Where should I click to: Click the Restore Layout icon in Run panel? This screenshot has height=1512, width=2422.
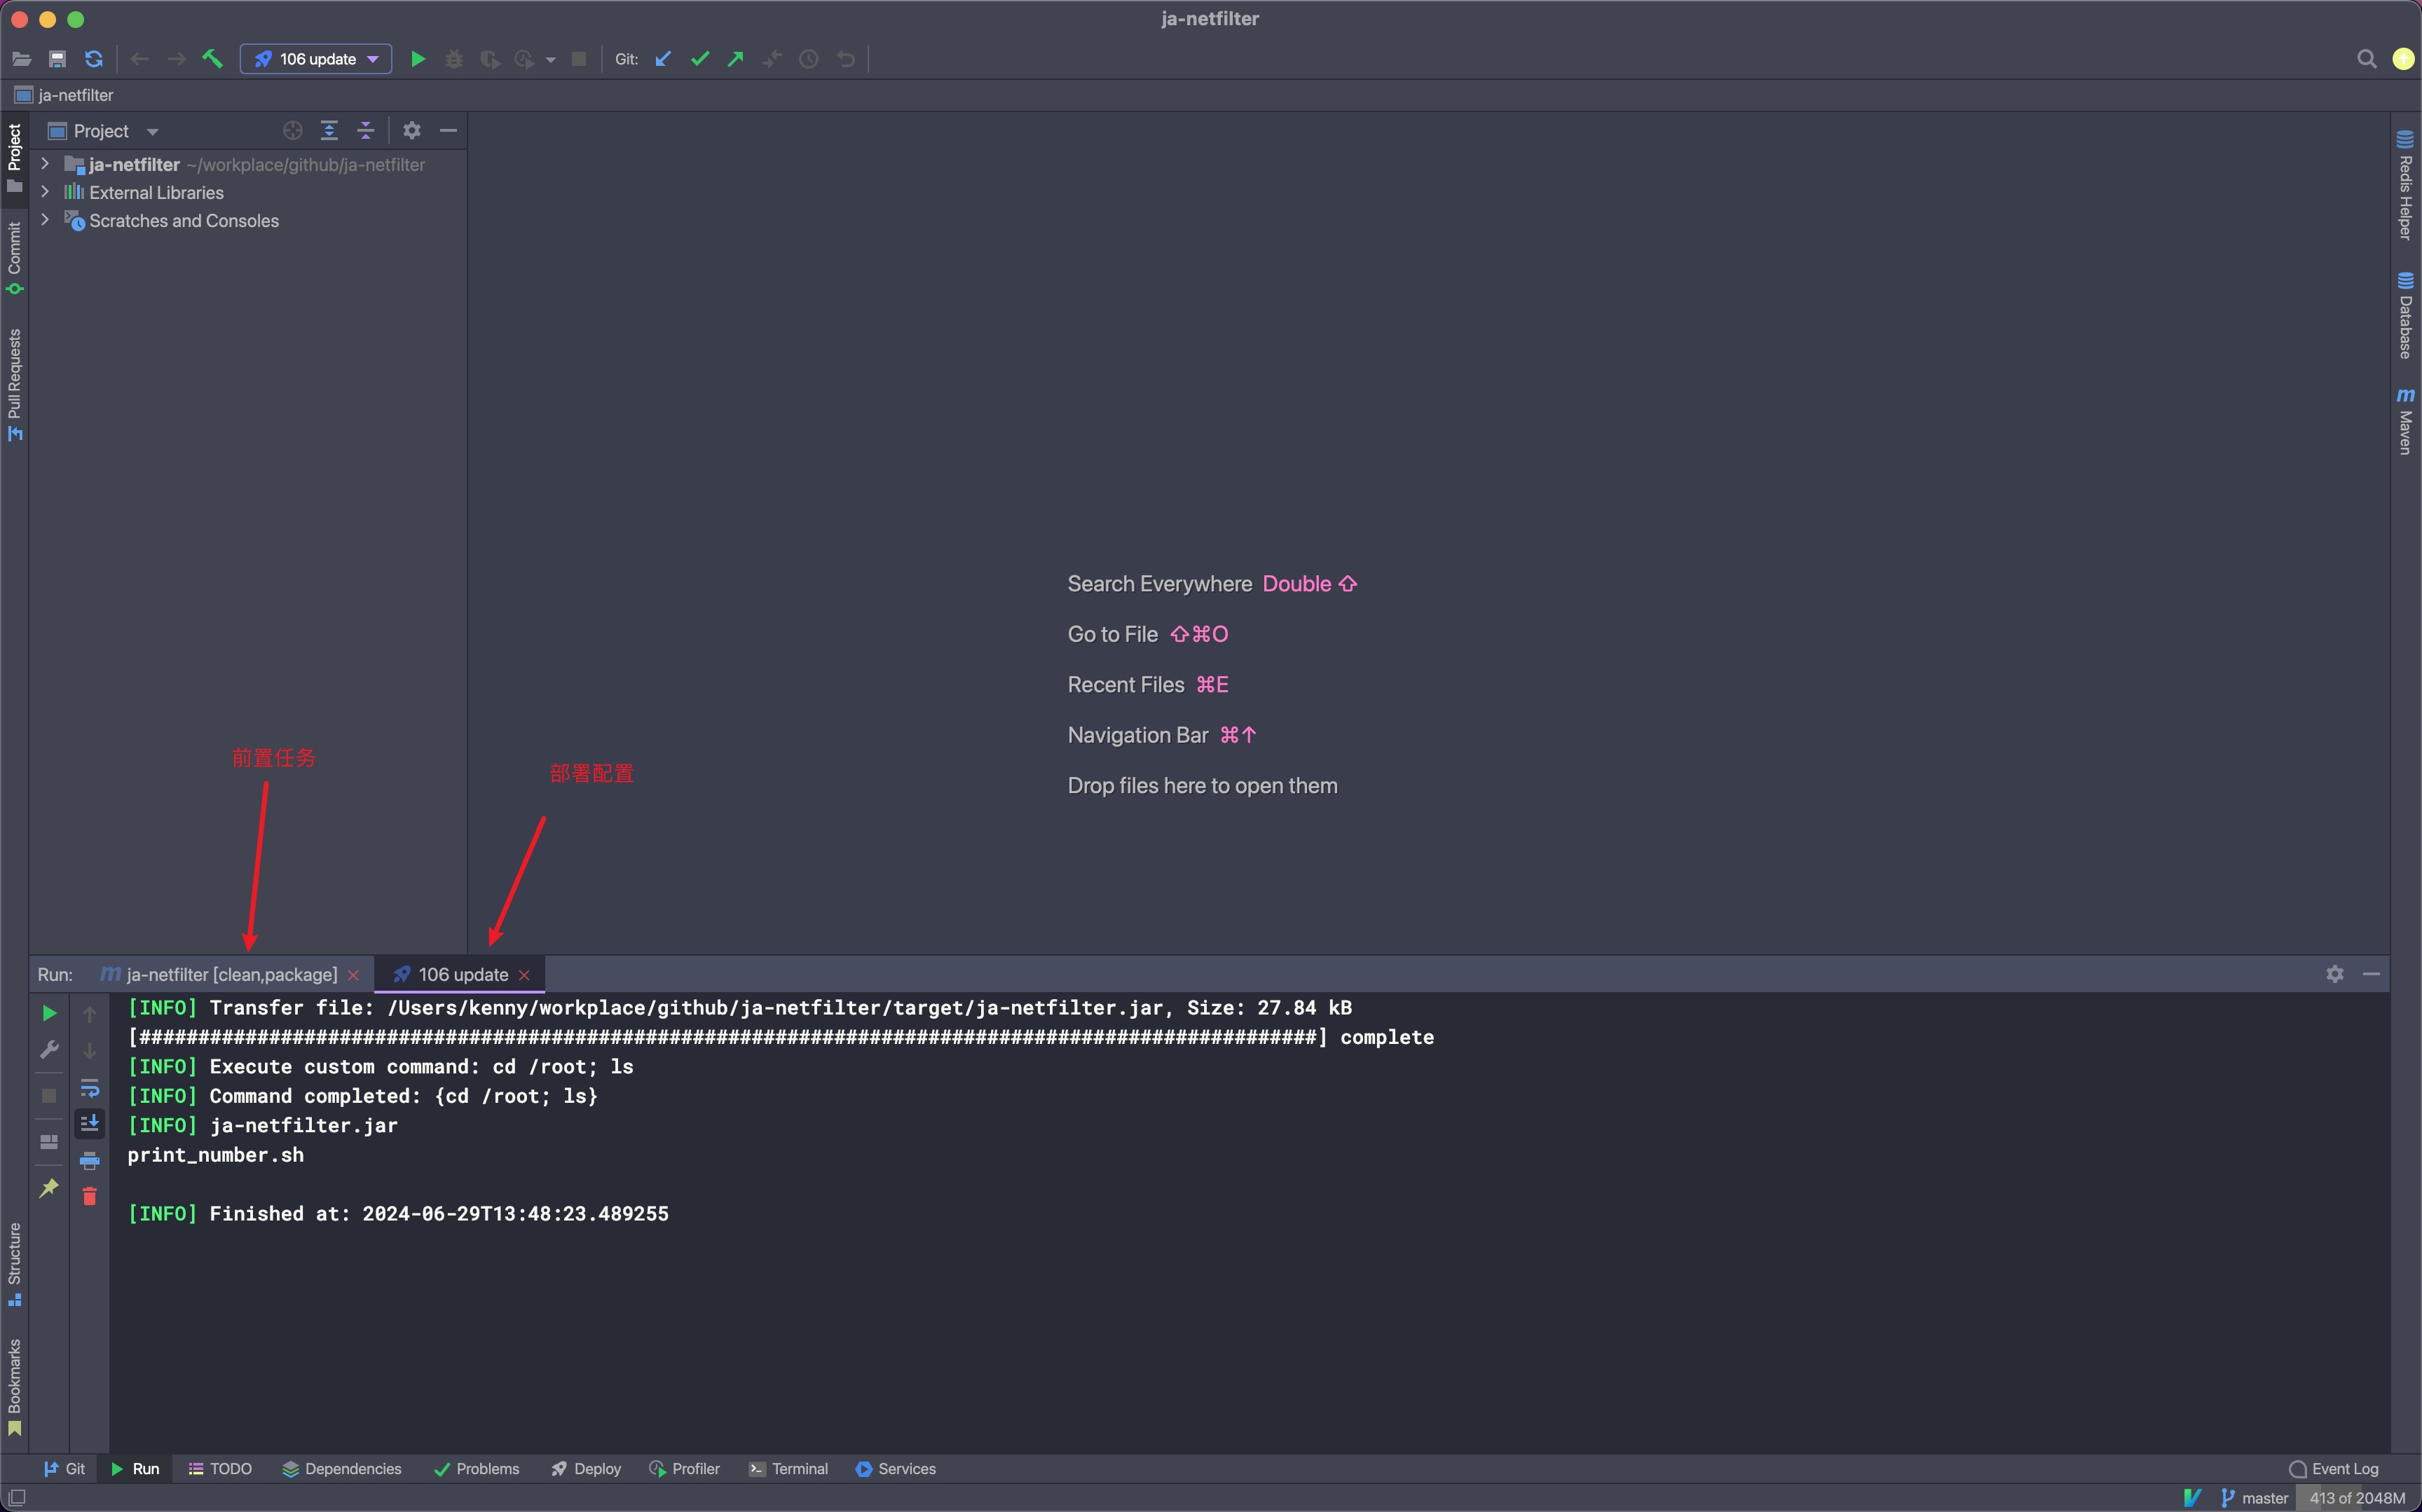tap(49, 1141)
